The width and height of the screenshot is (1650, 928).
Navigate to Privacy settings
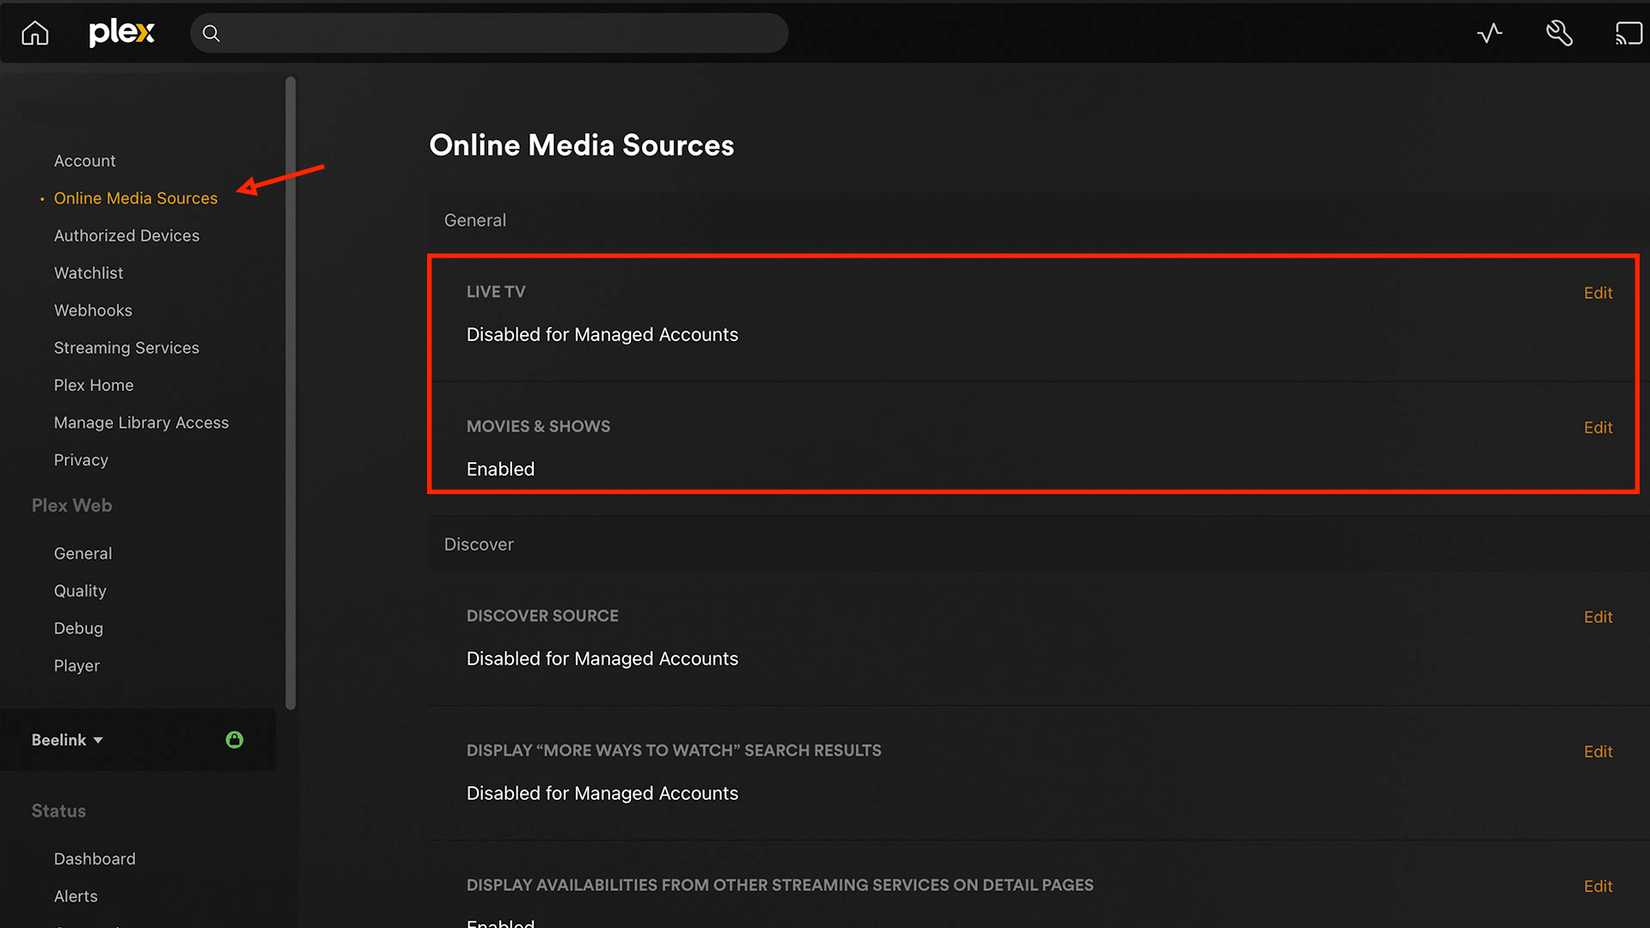point(80,459)
